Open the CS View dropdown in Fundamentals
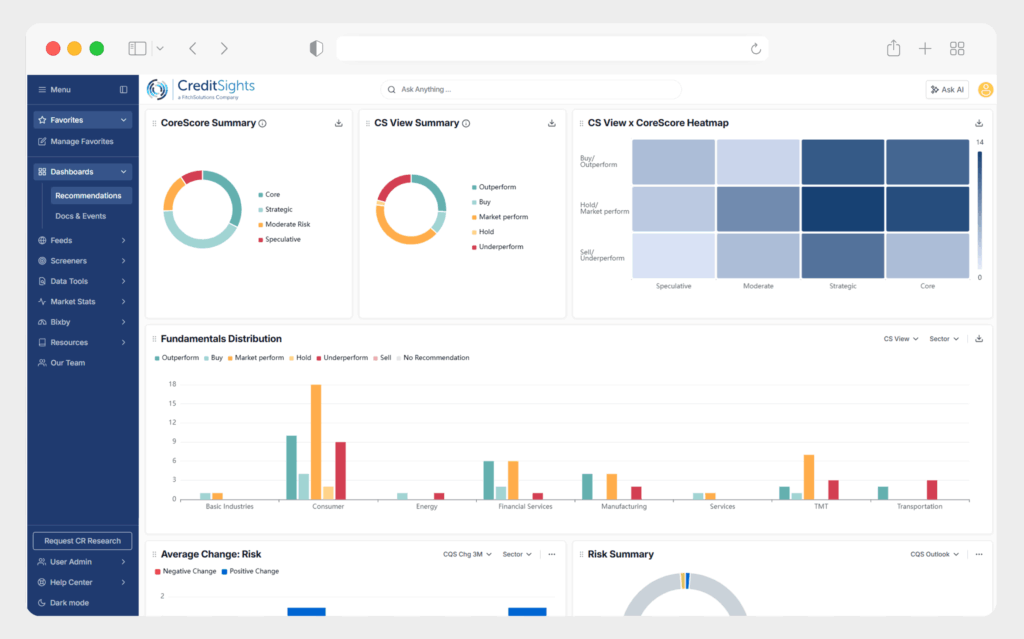1024x639 pixels. (x=900, y=339)
